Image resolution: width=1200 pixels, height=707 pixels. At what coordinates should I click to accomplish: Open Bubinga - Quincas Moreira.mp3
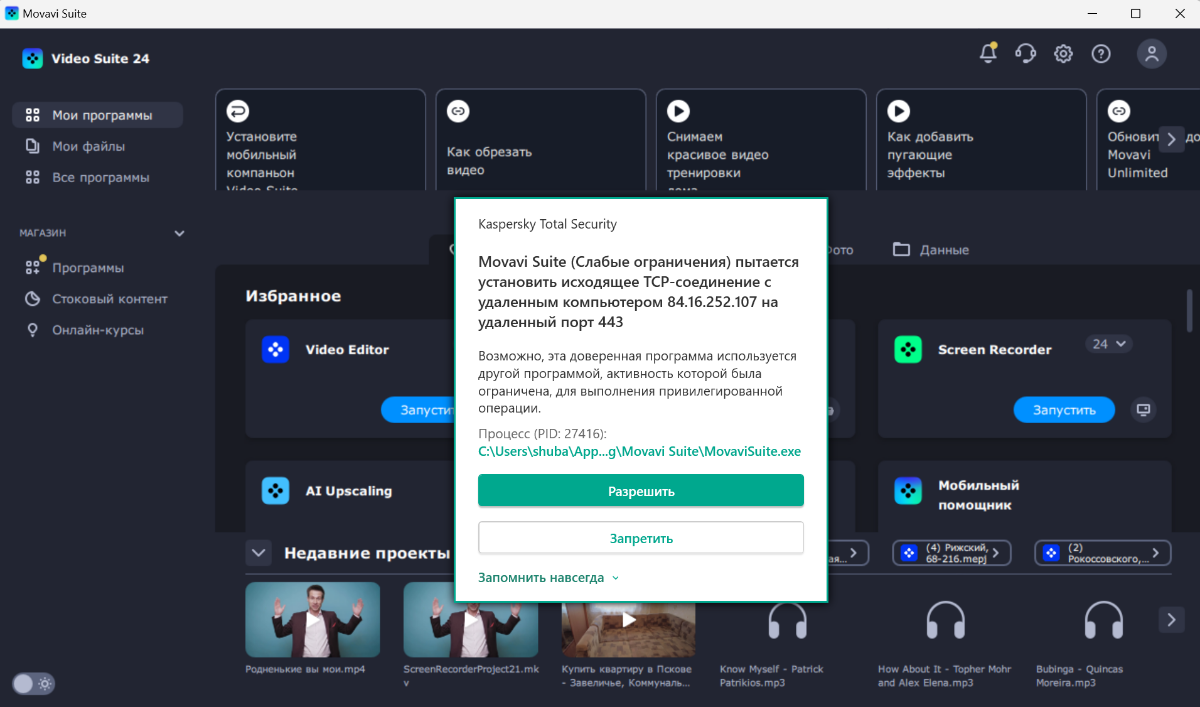pos(1103,620)
